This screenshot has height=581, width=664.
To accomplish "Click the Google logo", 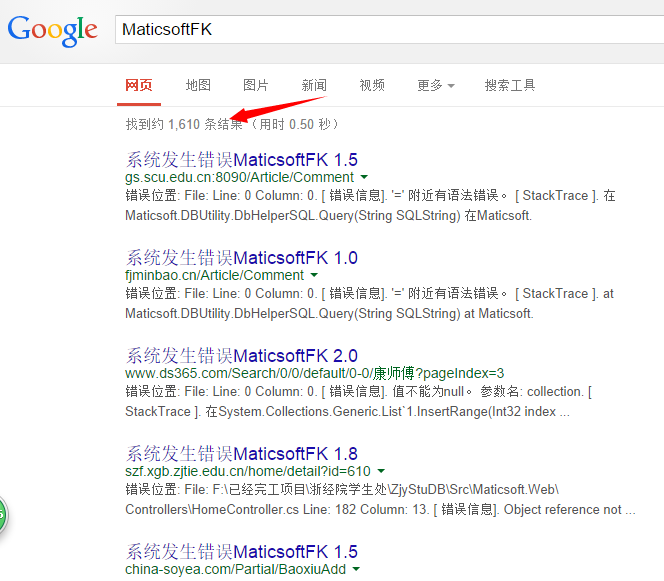I will click(x=53, y=30).
